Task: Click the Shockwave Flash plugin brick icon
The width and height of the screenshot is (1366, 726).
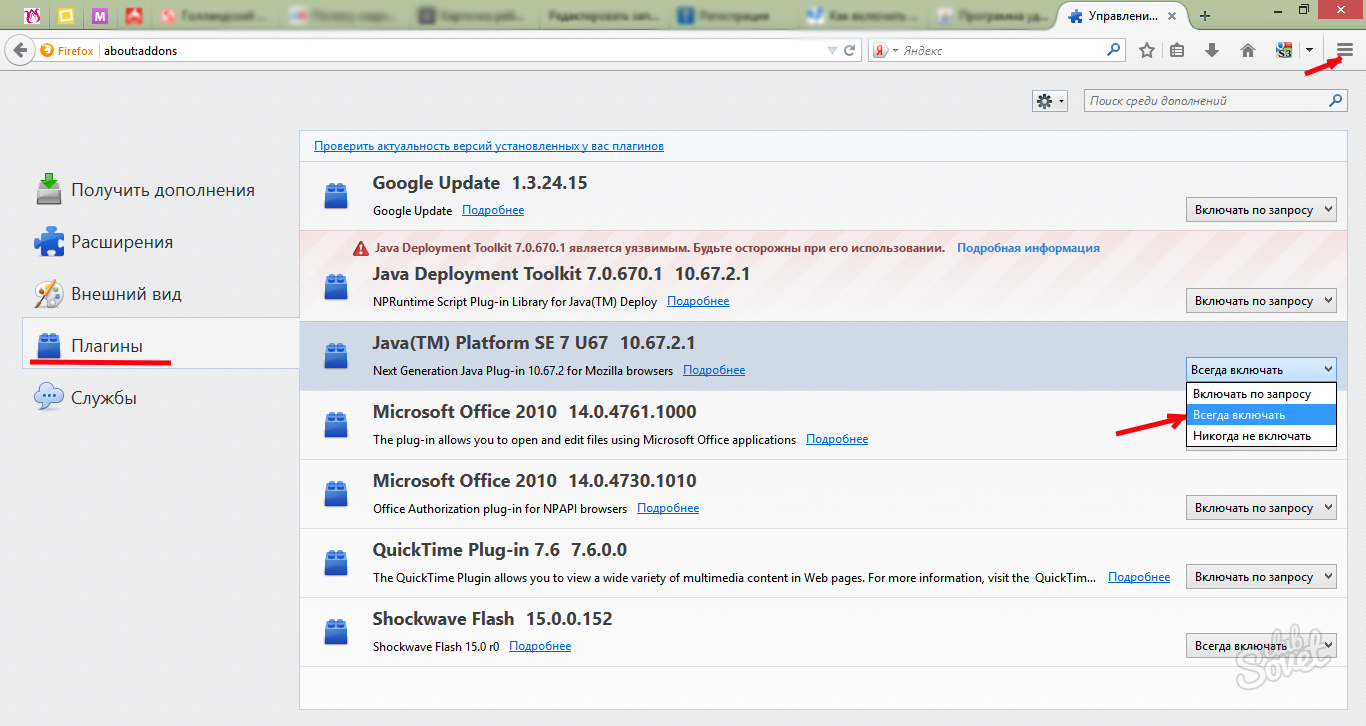Action: [336, 632]
